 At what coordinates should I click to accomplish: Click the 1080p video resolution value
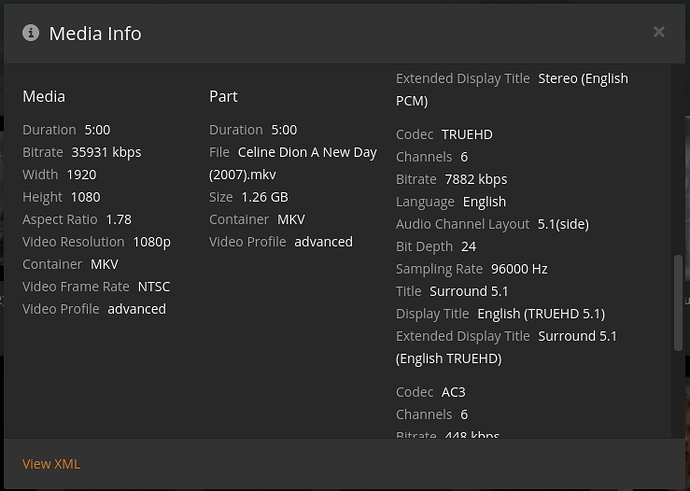[152, 242]
